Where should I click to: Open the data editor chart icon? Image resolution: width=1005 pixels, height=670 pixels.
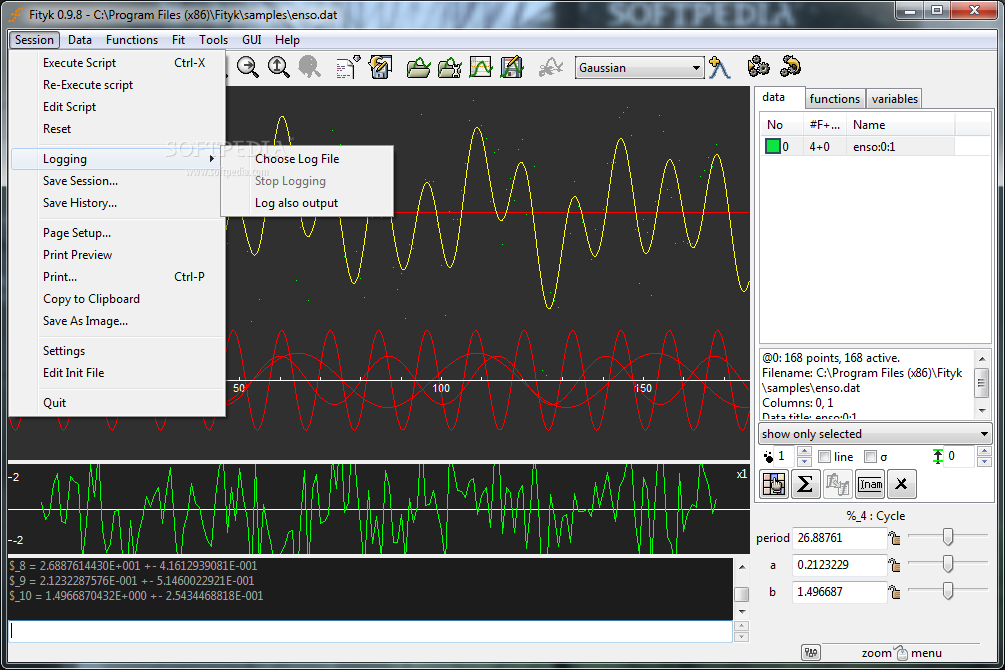tap(481, 67)
